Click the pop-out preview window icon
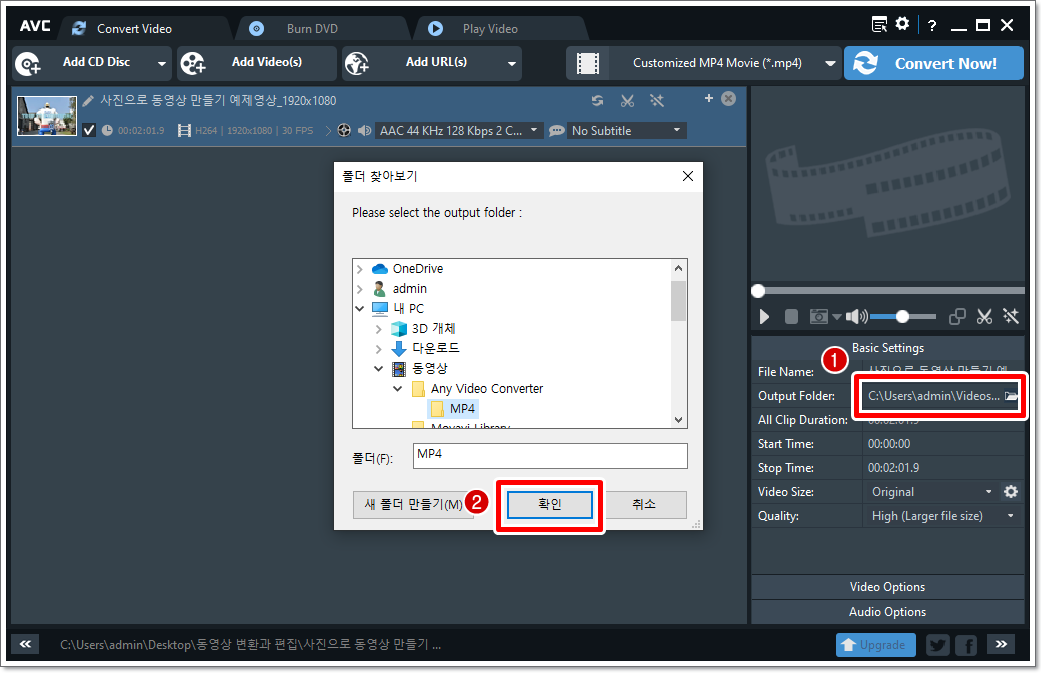Image resolution: width=1042 pixels, height=673 pixels. pos(957,317)
